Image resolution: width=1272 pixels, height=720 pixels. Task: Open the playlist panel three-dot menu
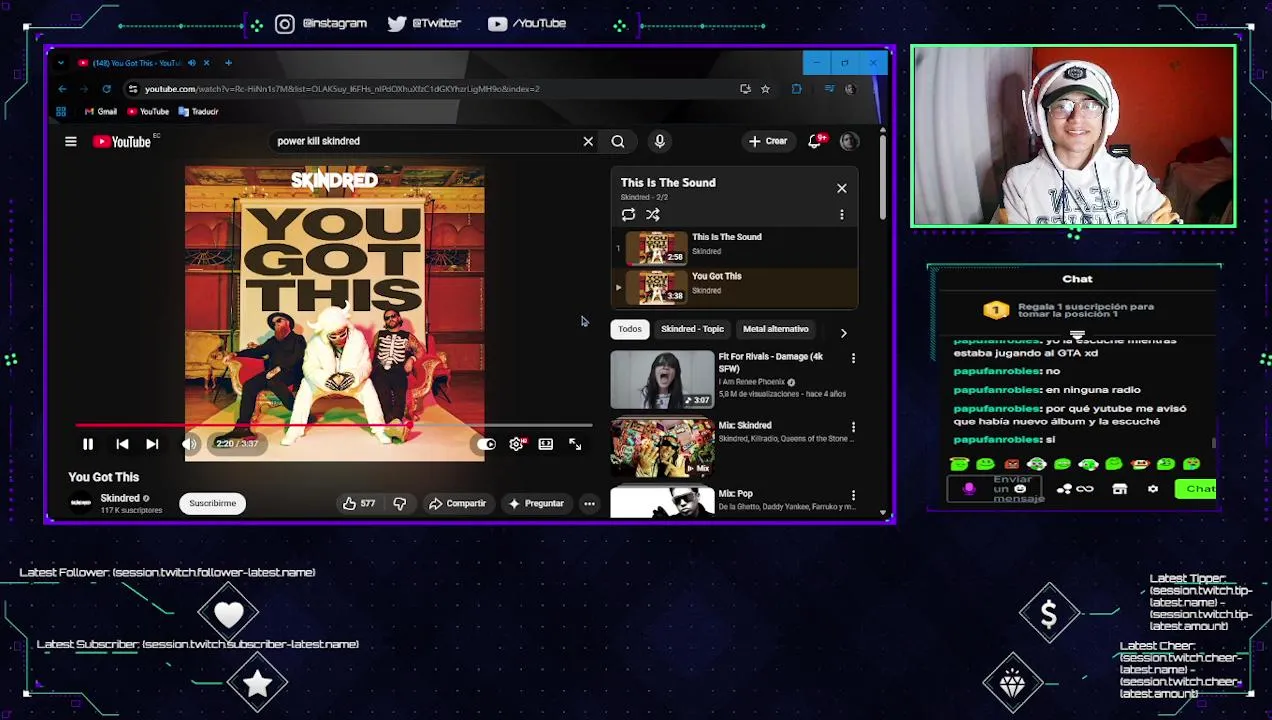point(841,215)
